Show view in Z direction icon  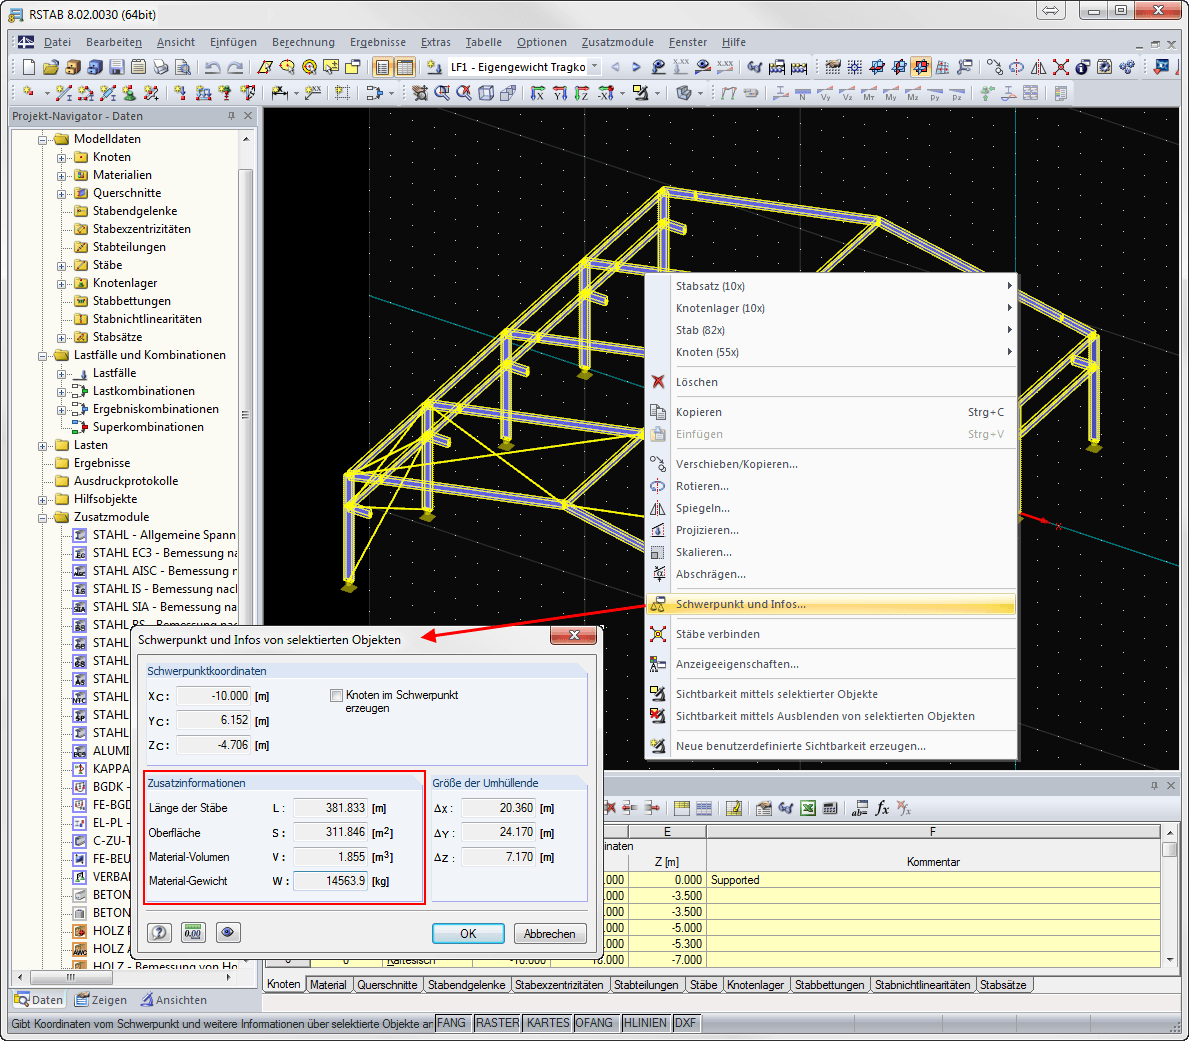tap(582, 93)
